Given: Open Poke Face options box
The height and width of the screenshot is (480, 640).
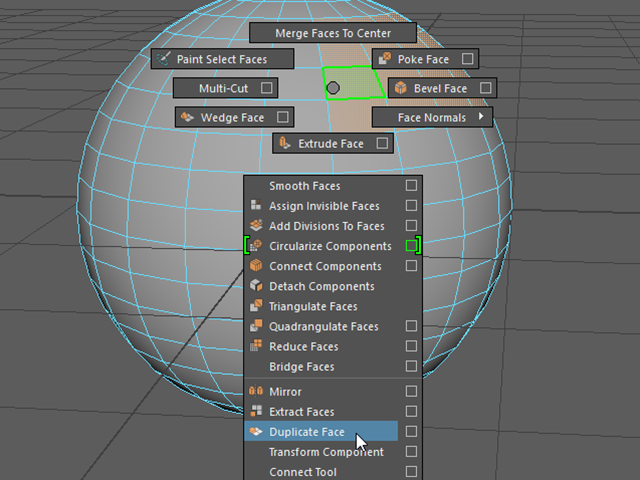Looking at the screenshot, I should [x=468, y=59].
